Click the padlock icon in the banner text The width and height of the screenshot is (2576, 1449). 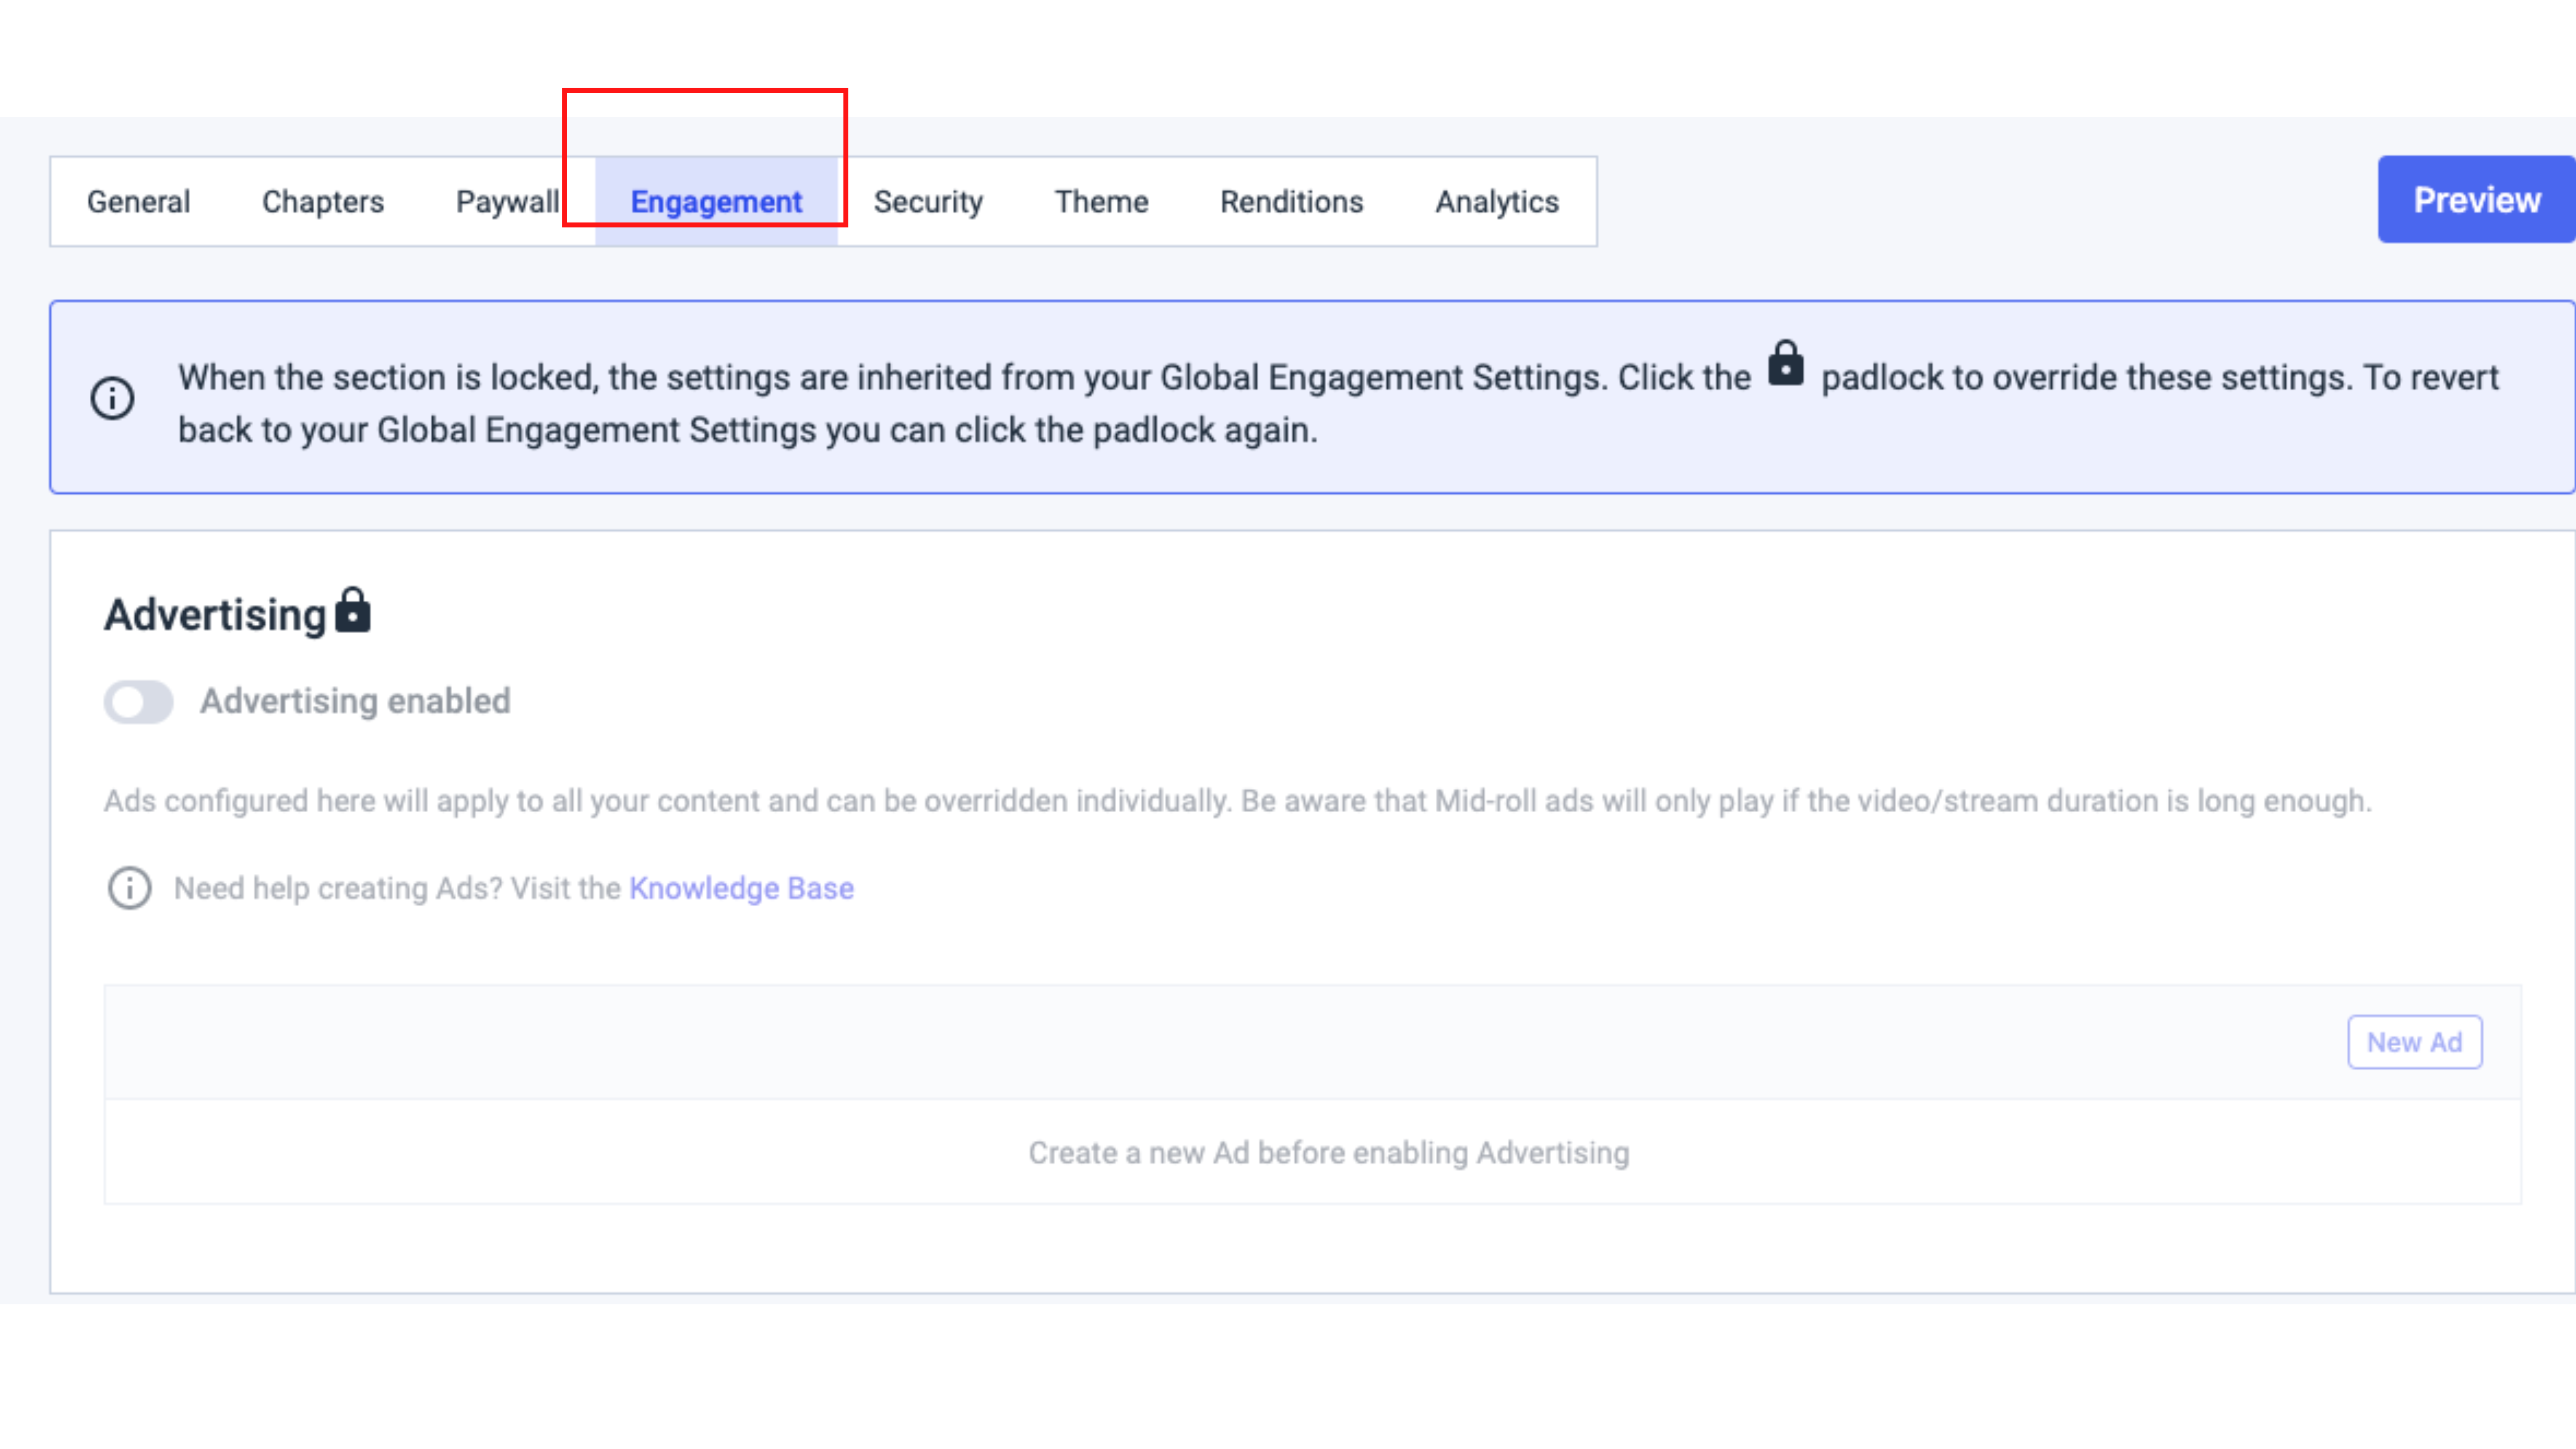click(x=1785, y=363)
